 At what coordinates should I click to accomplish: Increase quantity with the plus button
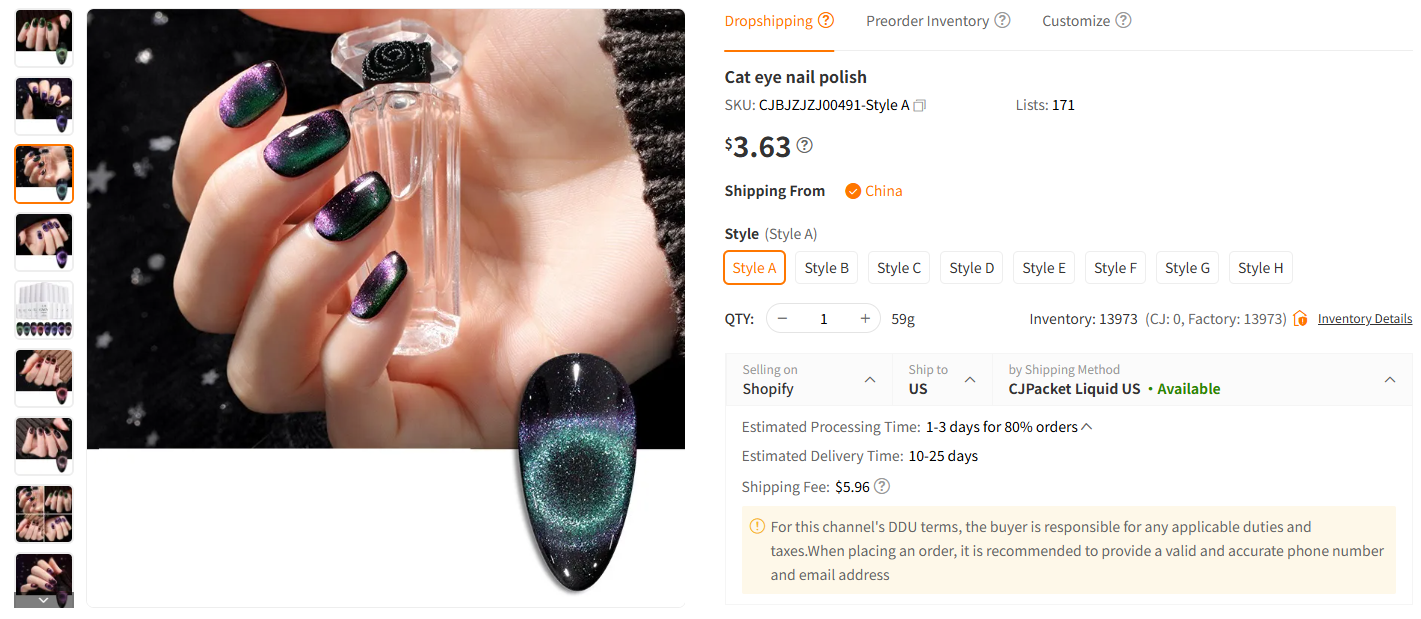pyautogui.click(x=864, y=318)
